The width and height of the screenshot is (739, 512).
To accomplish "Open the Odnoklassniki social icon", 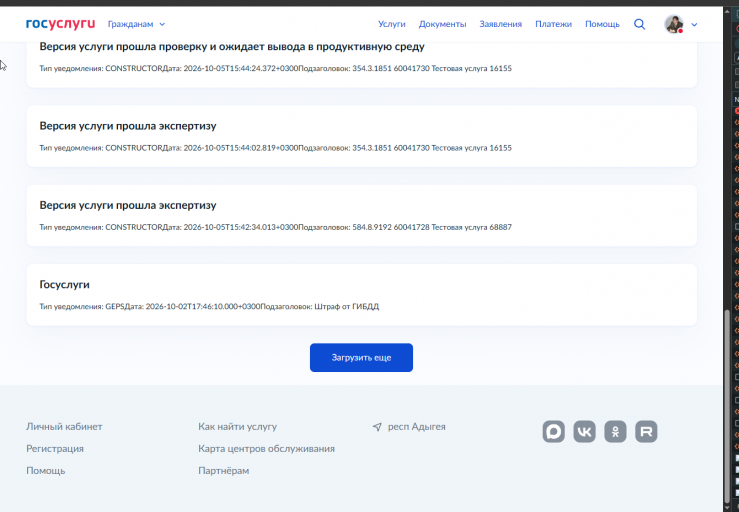I will pyautogui.click(x=616, y=431).
